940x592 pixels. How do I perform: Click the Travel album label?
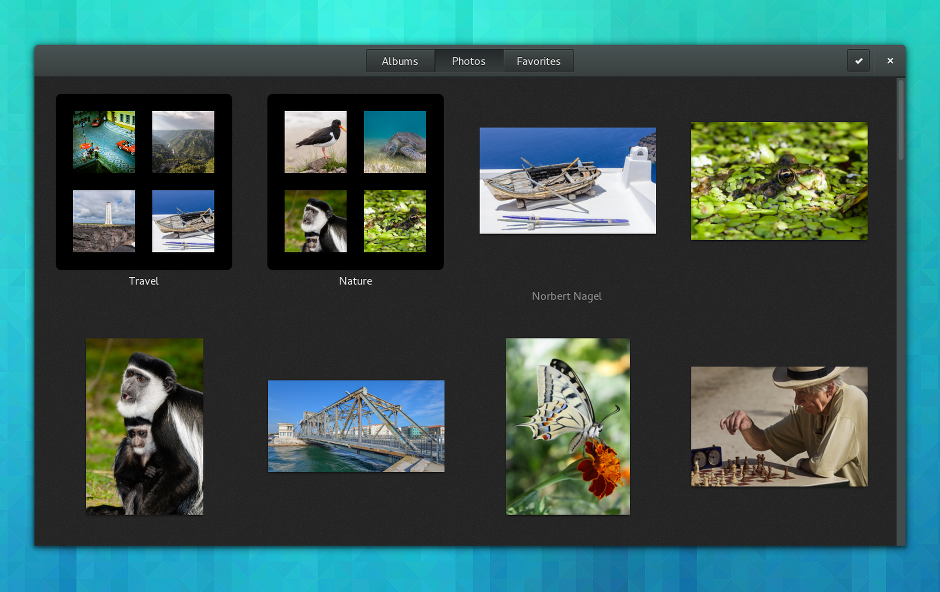pos(144,281)
